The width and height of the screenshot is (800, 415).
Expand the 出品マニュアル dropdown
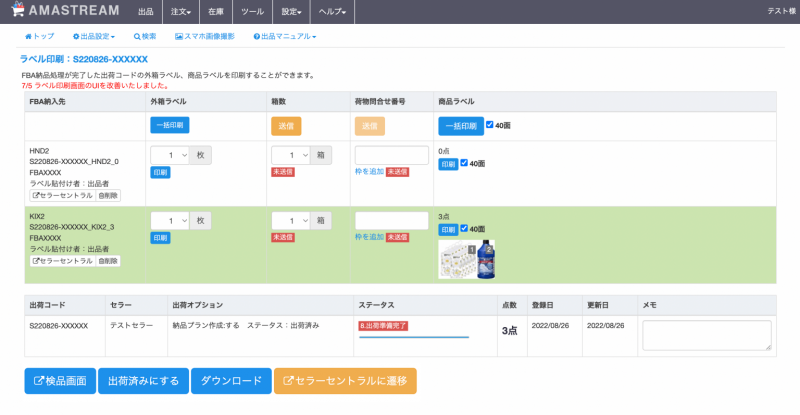pos(285,36)
